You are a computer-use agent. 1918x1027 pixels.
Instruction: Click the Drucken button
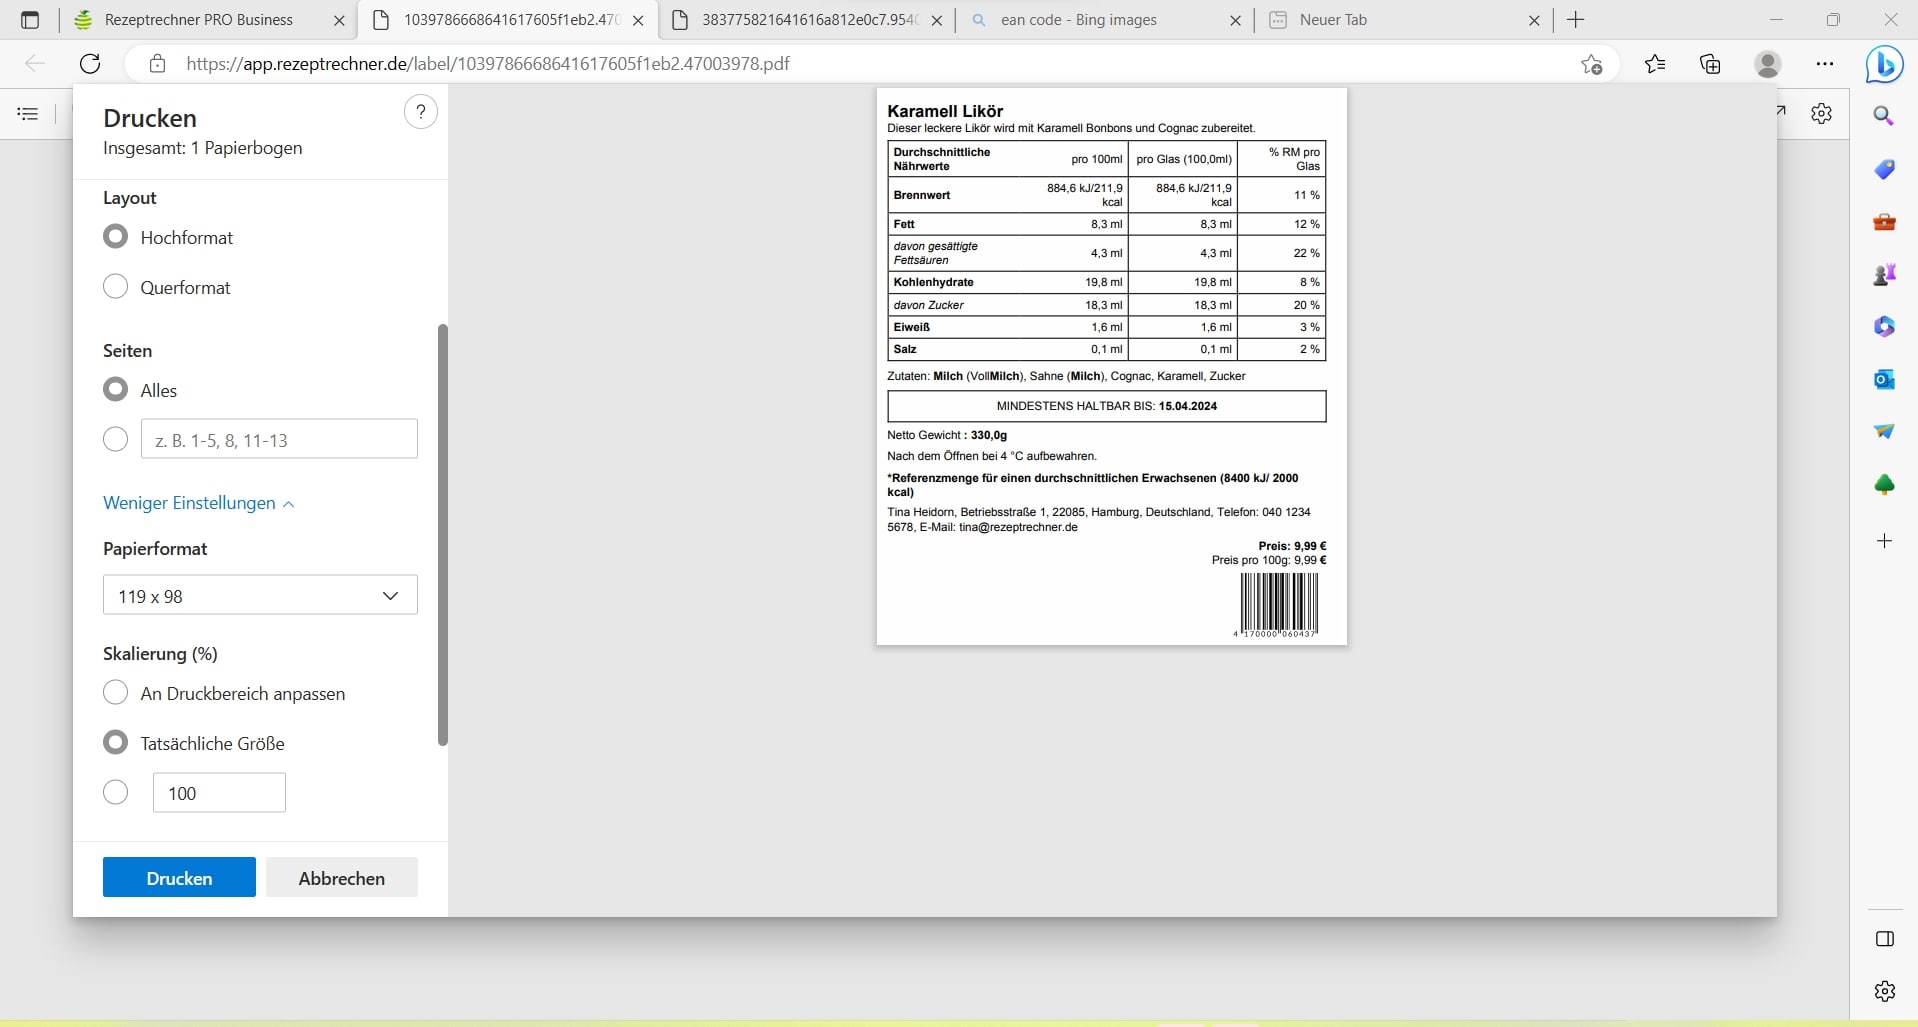click(179, 878)
